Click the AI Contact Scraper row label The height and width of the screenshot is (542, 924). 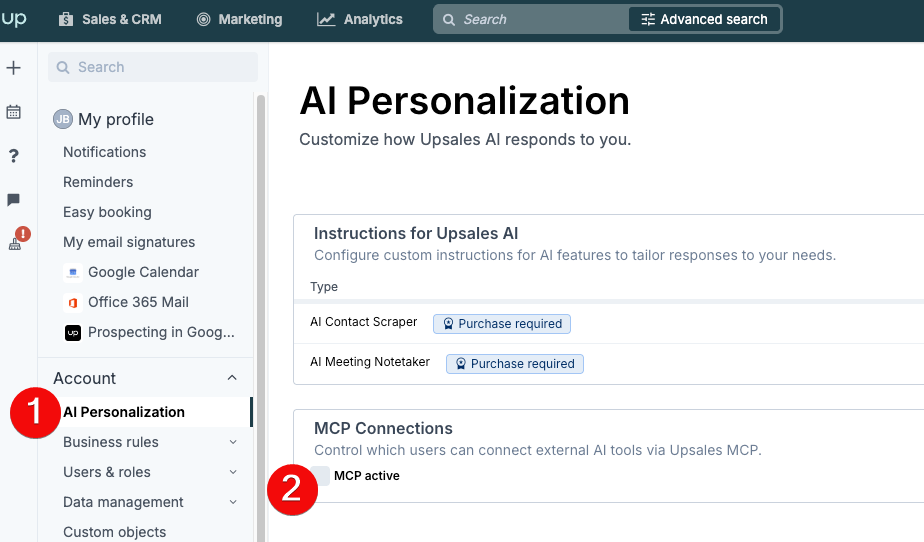364,322
